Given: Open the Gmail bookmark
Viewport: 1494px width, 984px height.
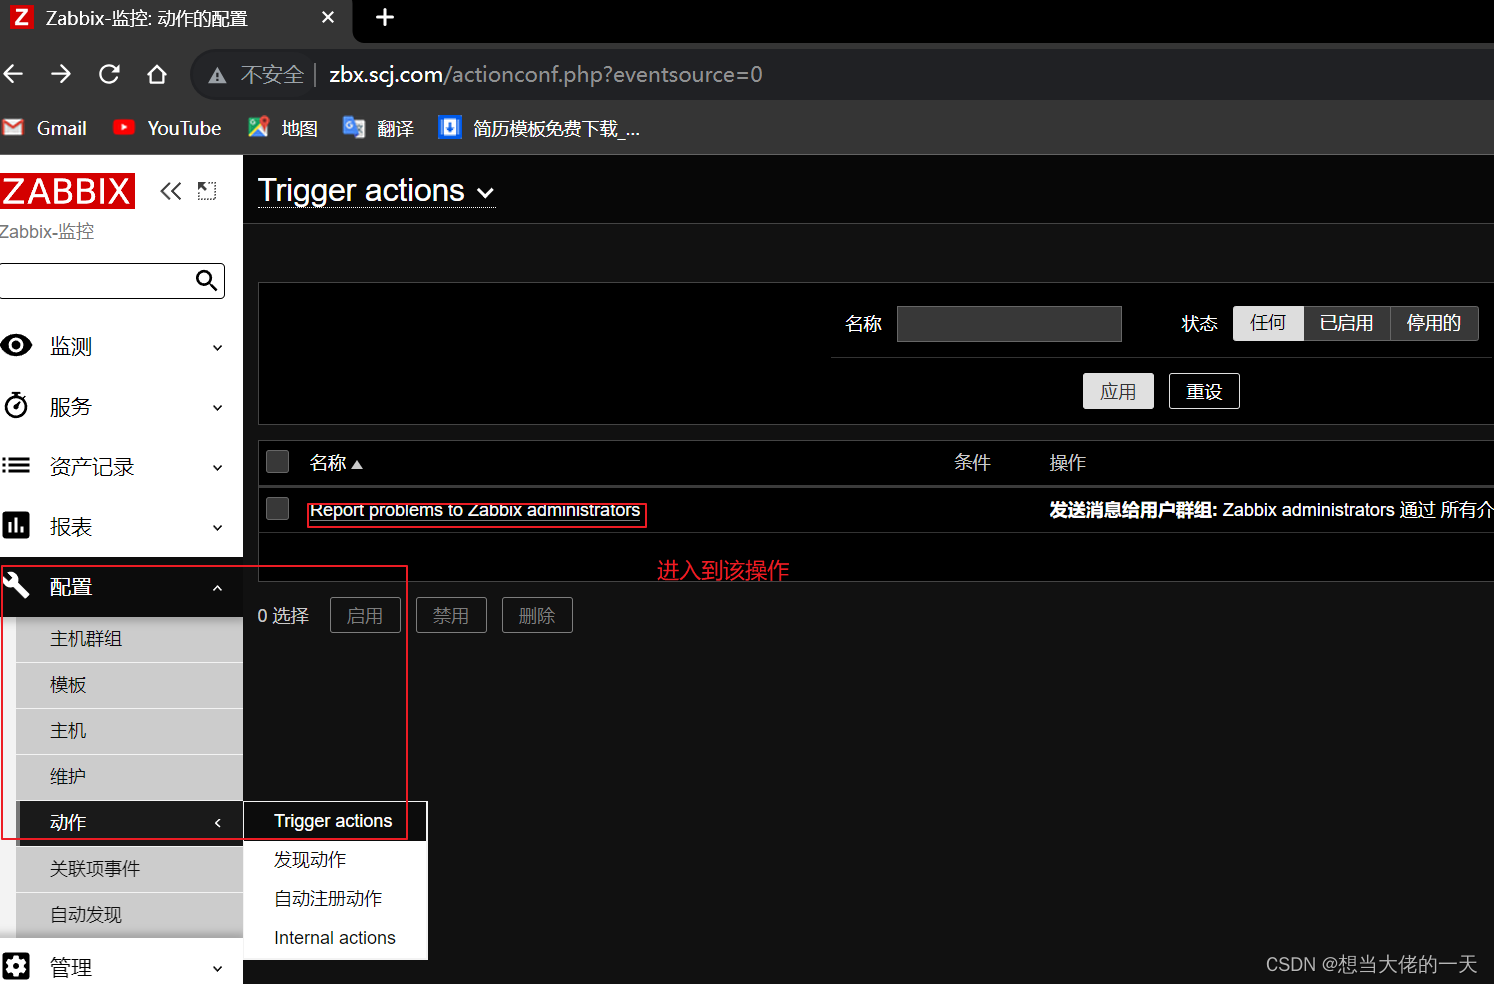Looking at the screenshot, I should 45,128.
